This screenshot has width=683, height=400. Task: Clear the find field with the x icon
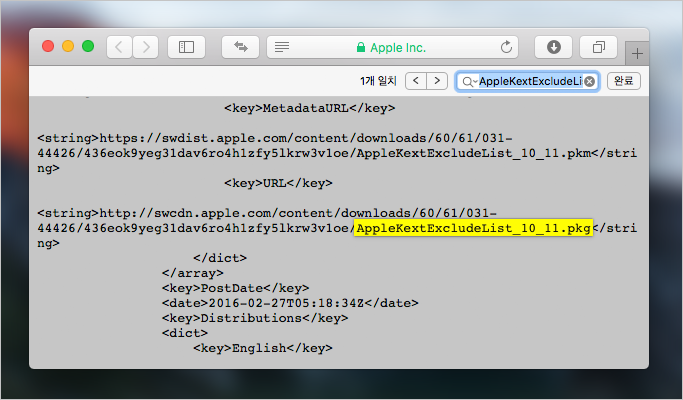point(589,81)
